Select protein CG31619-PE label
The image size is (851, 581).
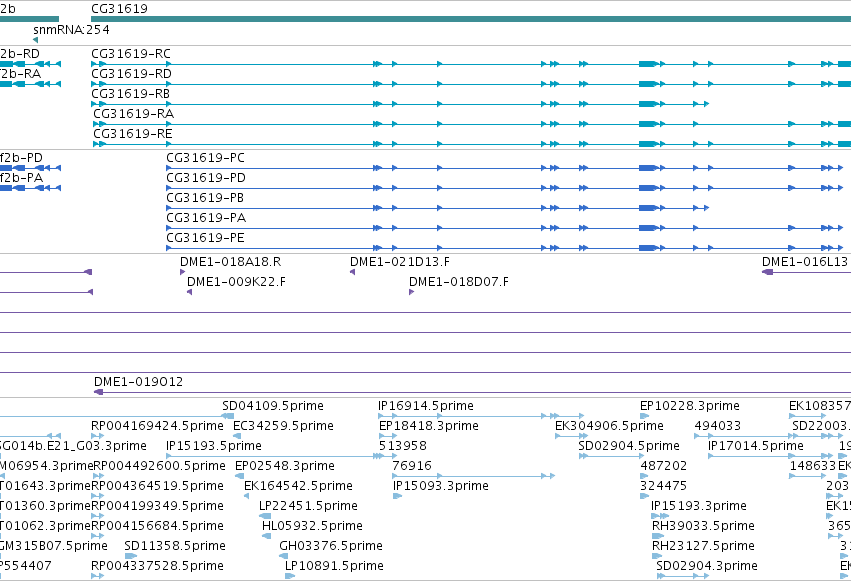pyautogui.click(x=205, y=238)
